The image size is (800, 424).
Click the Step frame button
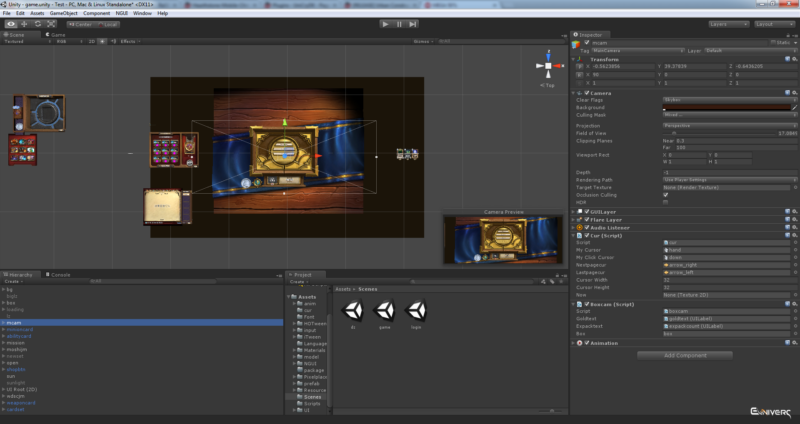(x=413, y=24)
